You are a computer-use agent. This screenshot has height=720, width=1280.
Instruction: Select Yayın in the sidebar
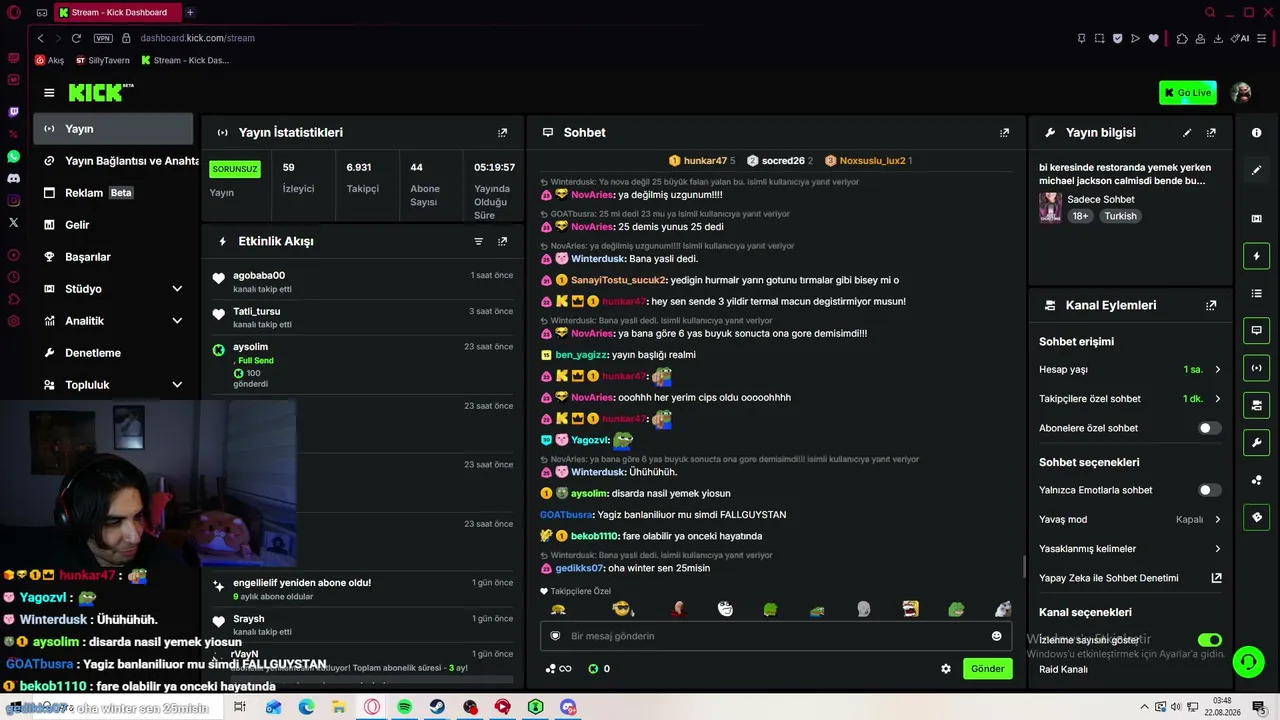click(x=114, y=129)
